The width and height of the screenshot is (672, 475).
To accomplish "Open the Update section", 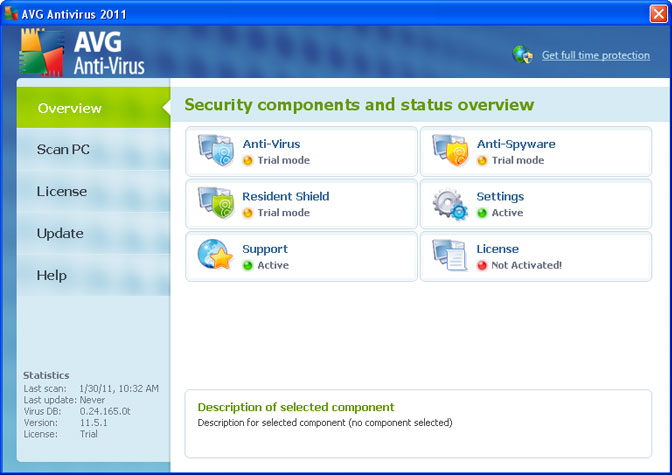I will point(93,234).
